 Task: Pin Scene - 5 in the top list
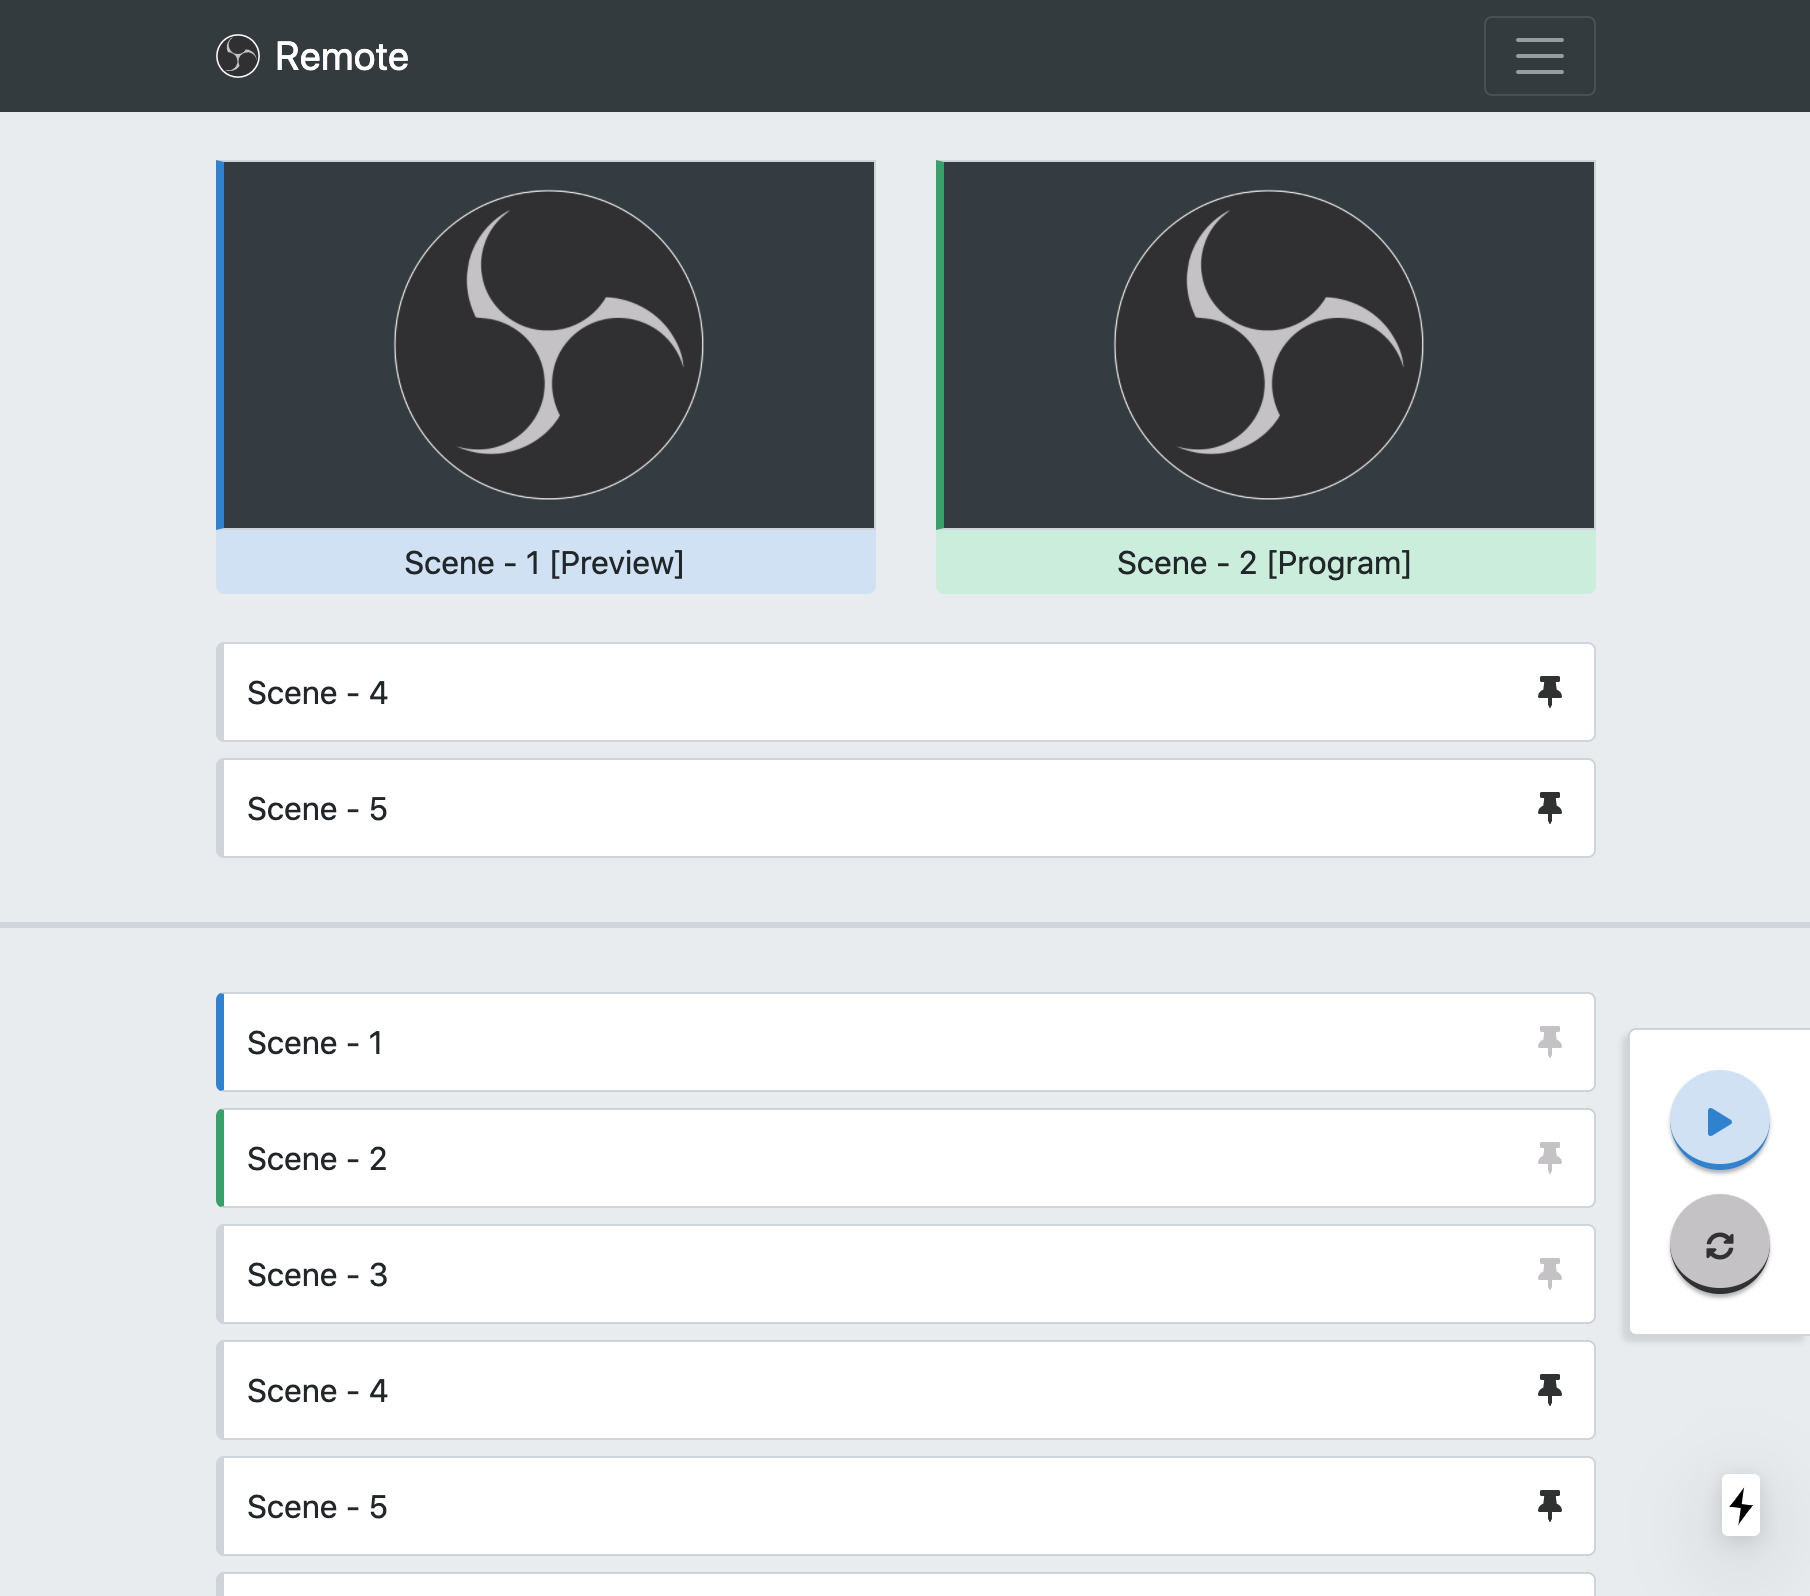click(x=1551, y=808)
